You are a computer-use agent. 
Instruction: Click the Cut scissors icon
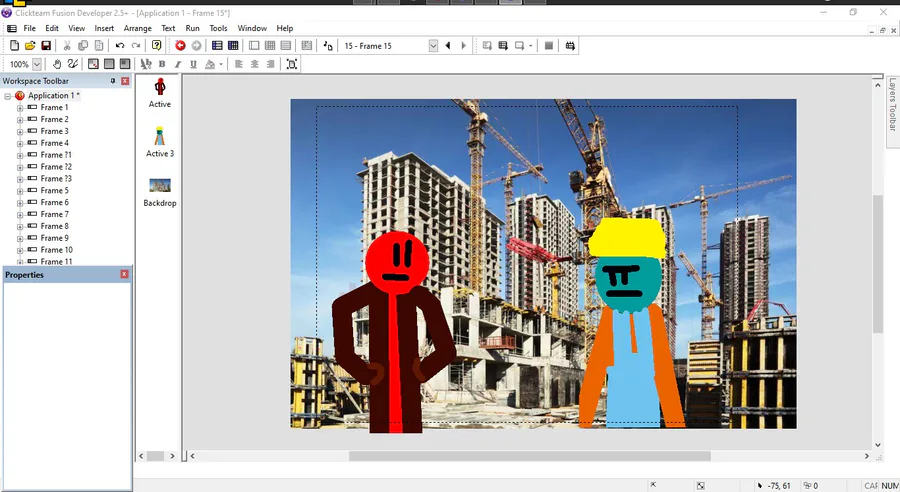tap(67, 45)
